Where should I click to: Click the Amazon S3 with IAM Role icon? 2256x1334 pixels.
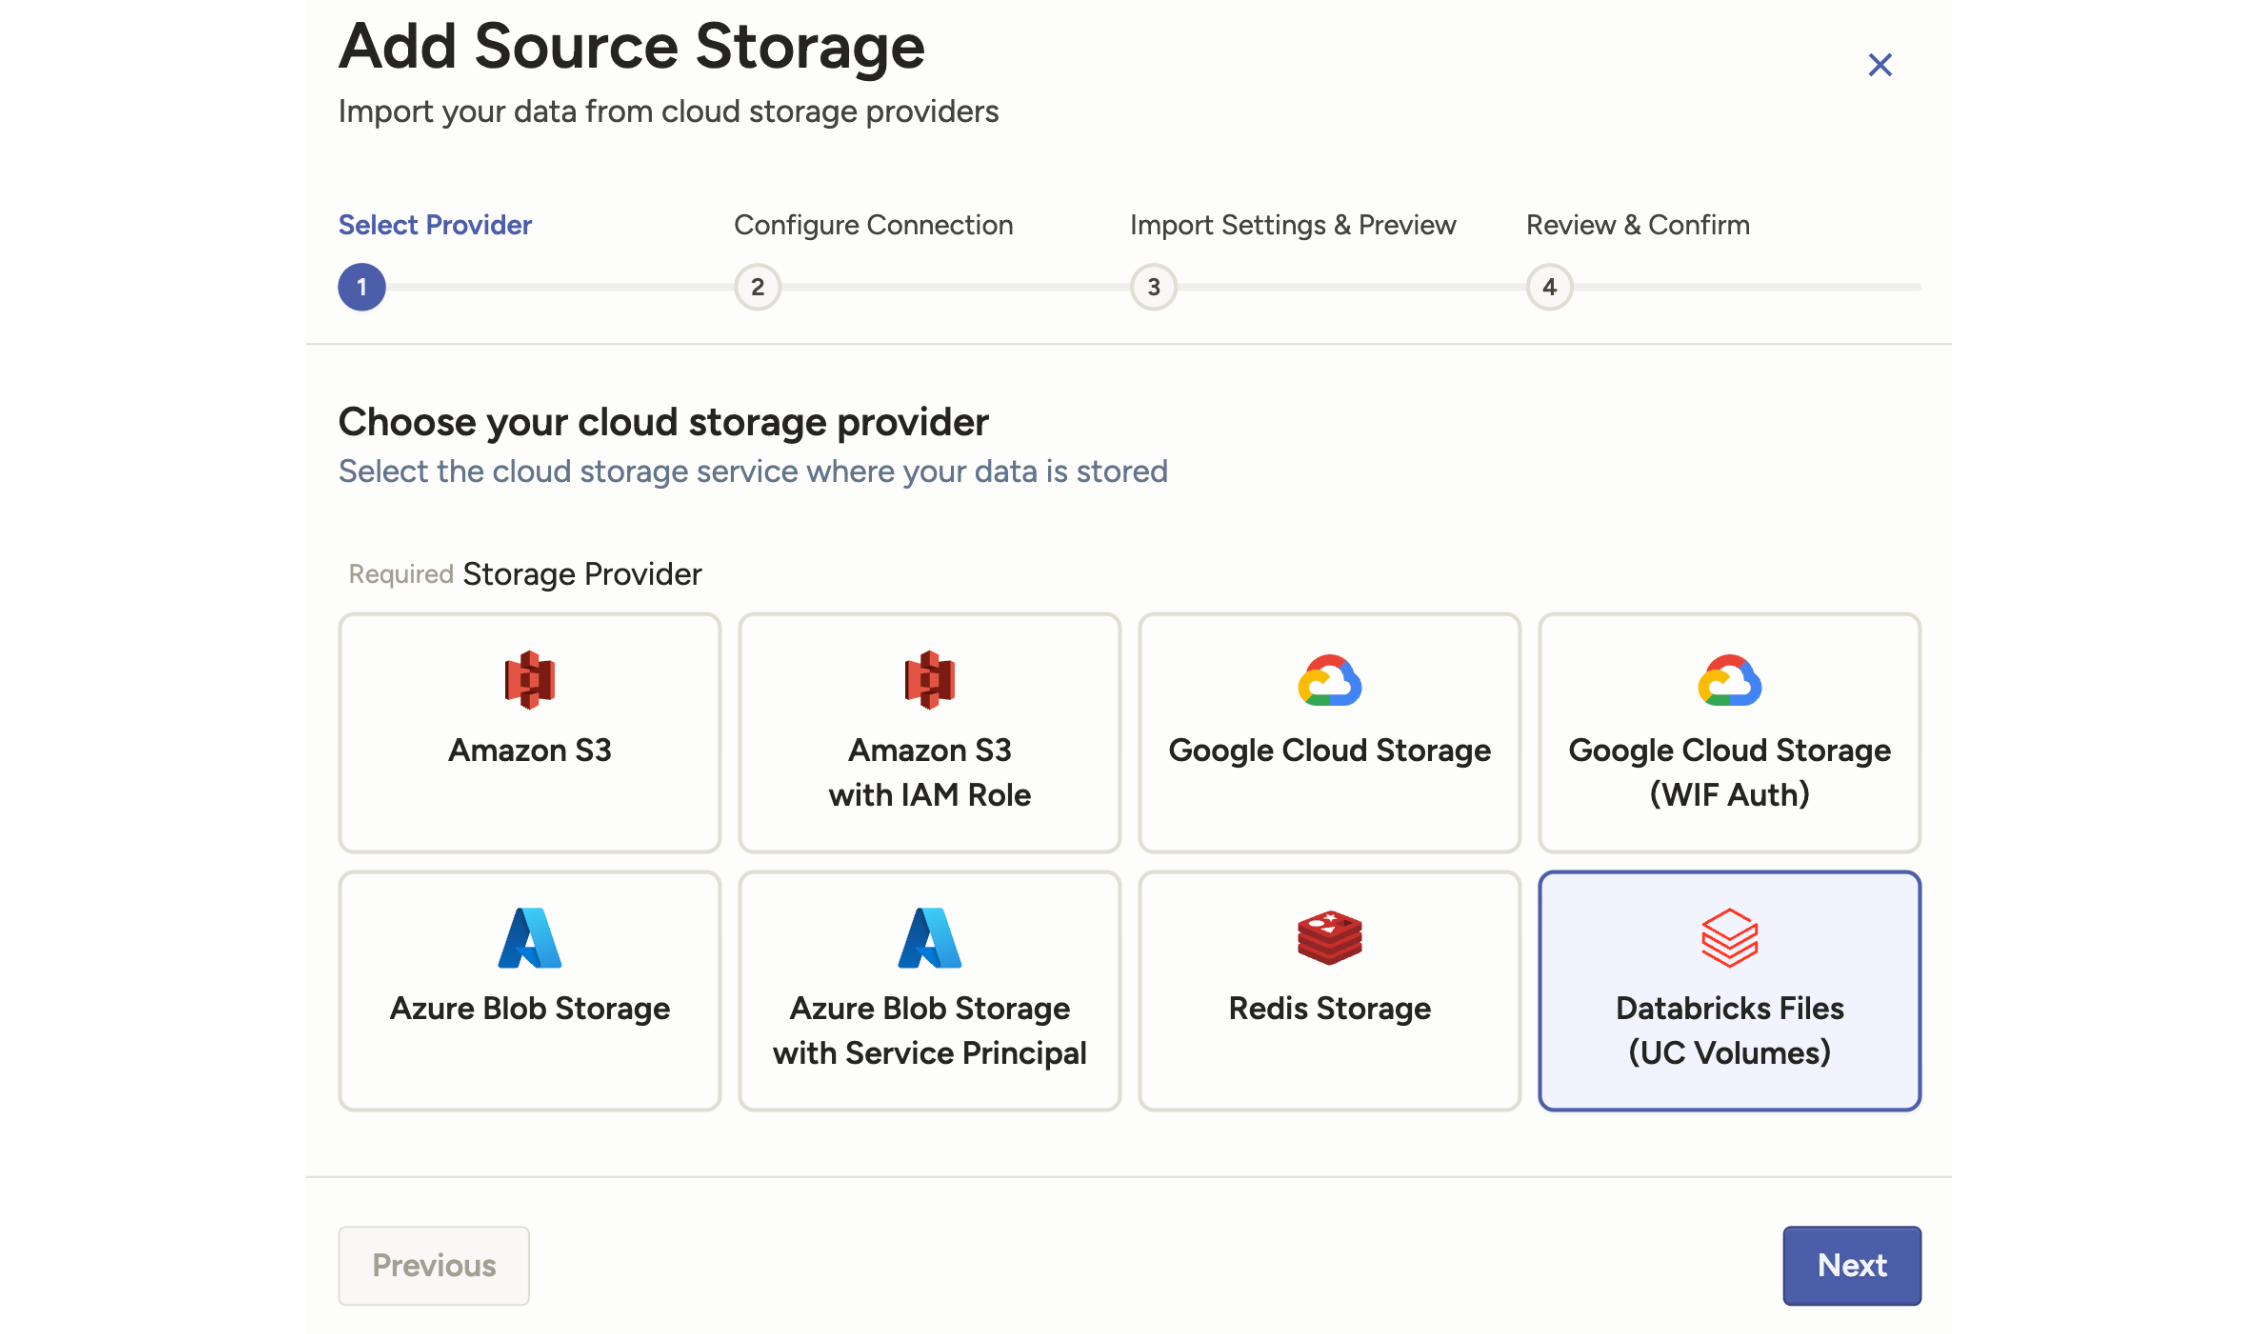[929, 681]
